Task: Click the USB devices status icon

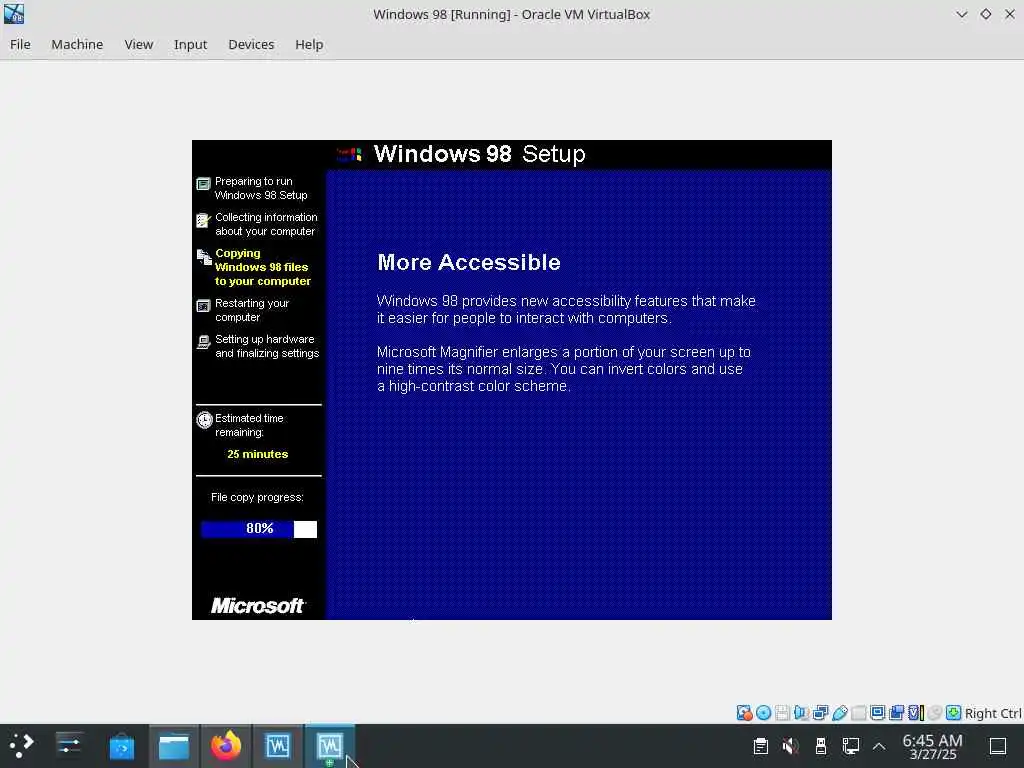Action: tap(840, 712)
